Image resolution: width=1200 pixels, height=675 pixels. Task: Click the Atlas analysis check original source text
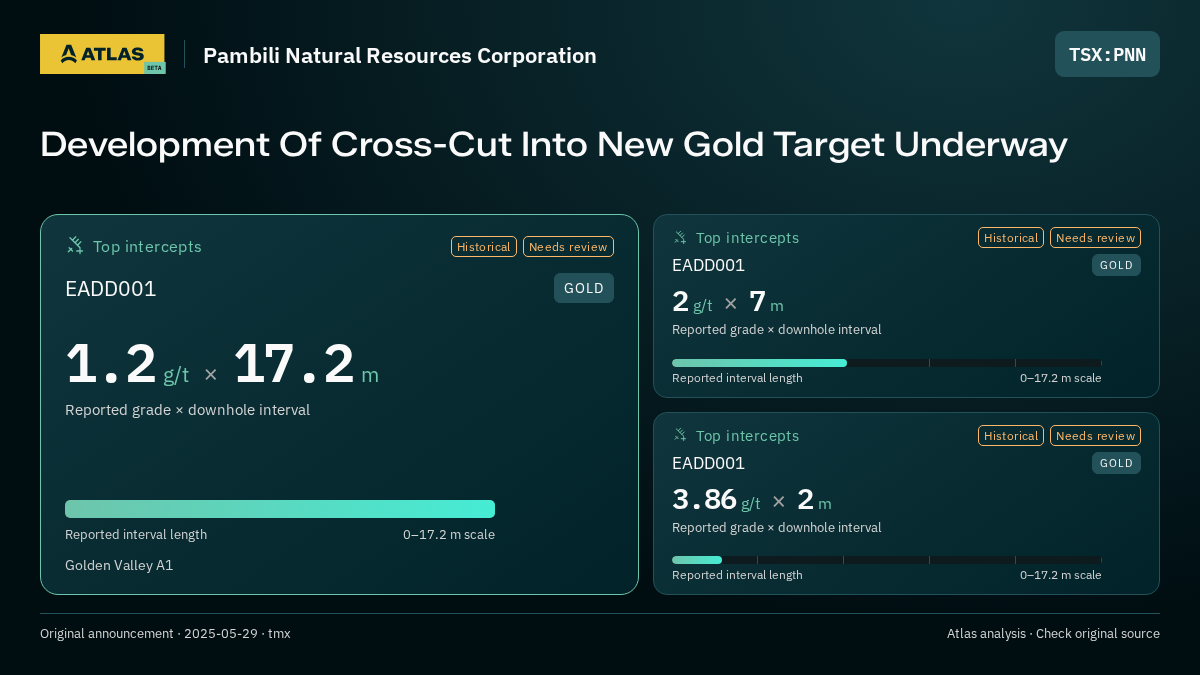coord(1053,633)
